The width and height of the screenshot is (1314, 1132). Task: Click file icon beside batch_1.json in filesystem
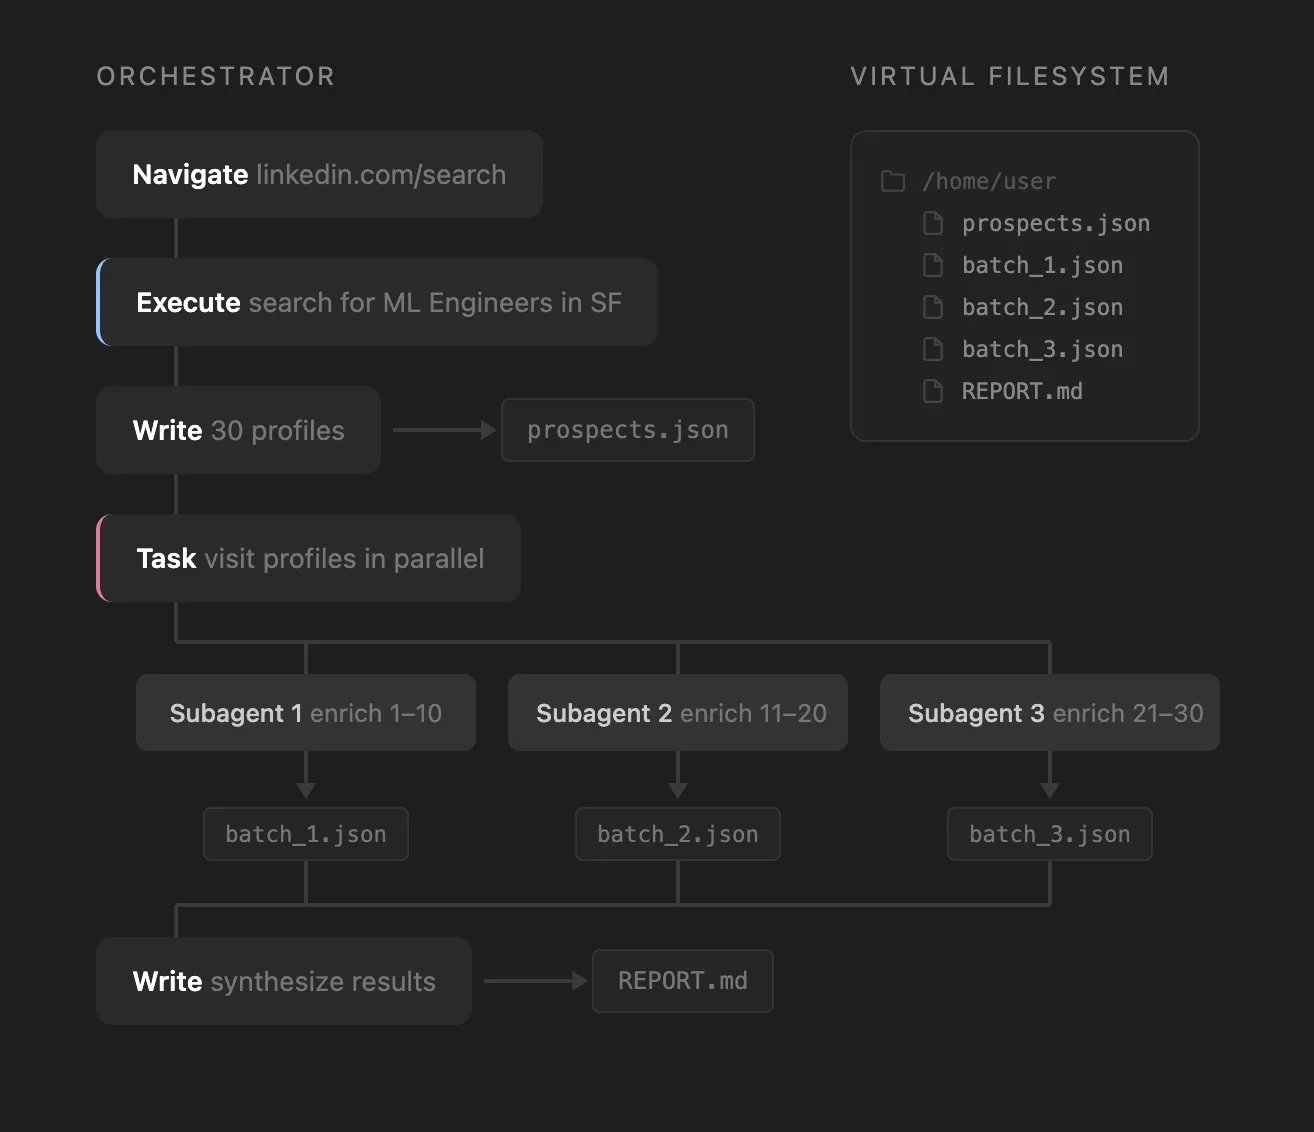(x=933, y=265)
